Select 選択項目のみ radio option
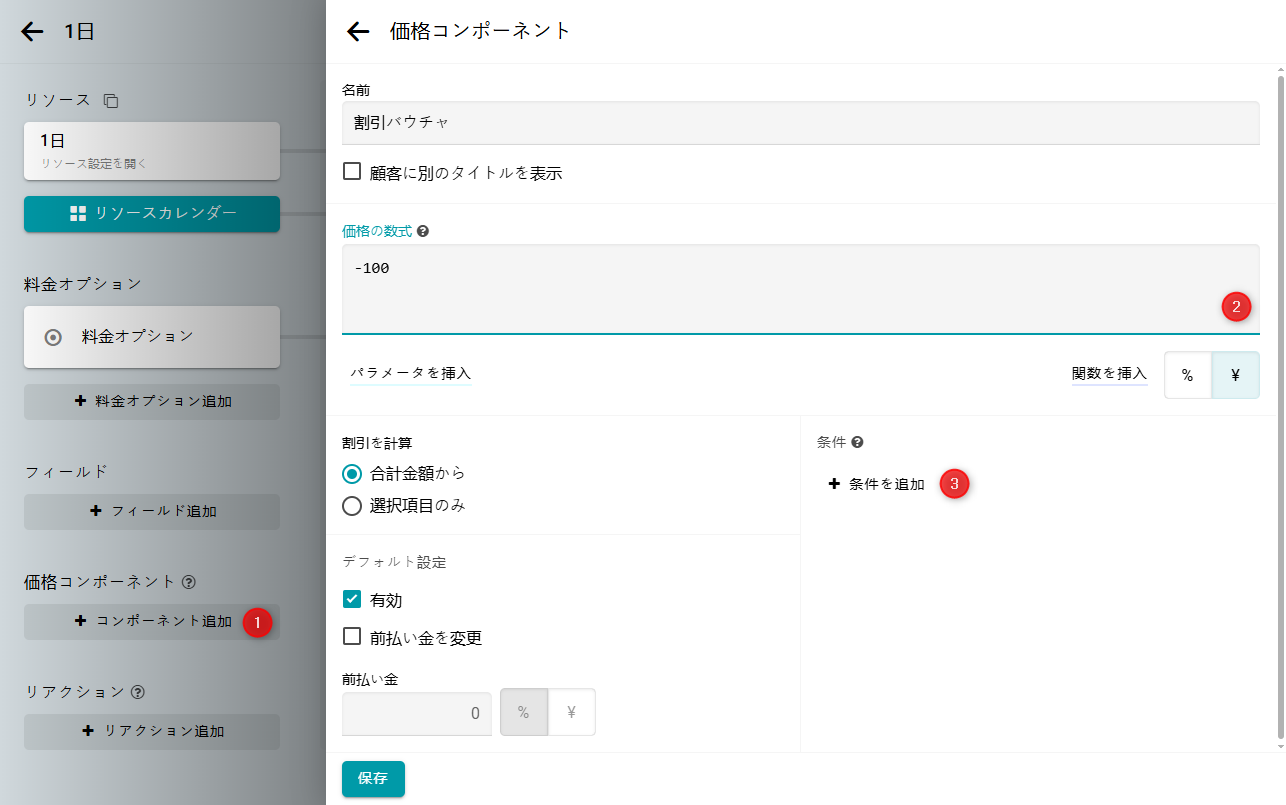 click(352, 506)
